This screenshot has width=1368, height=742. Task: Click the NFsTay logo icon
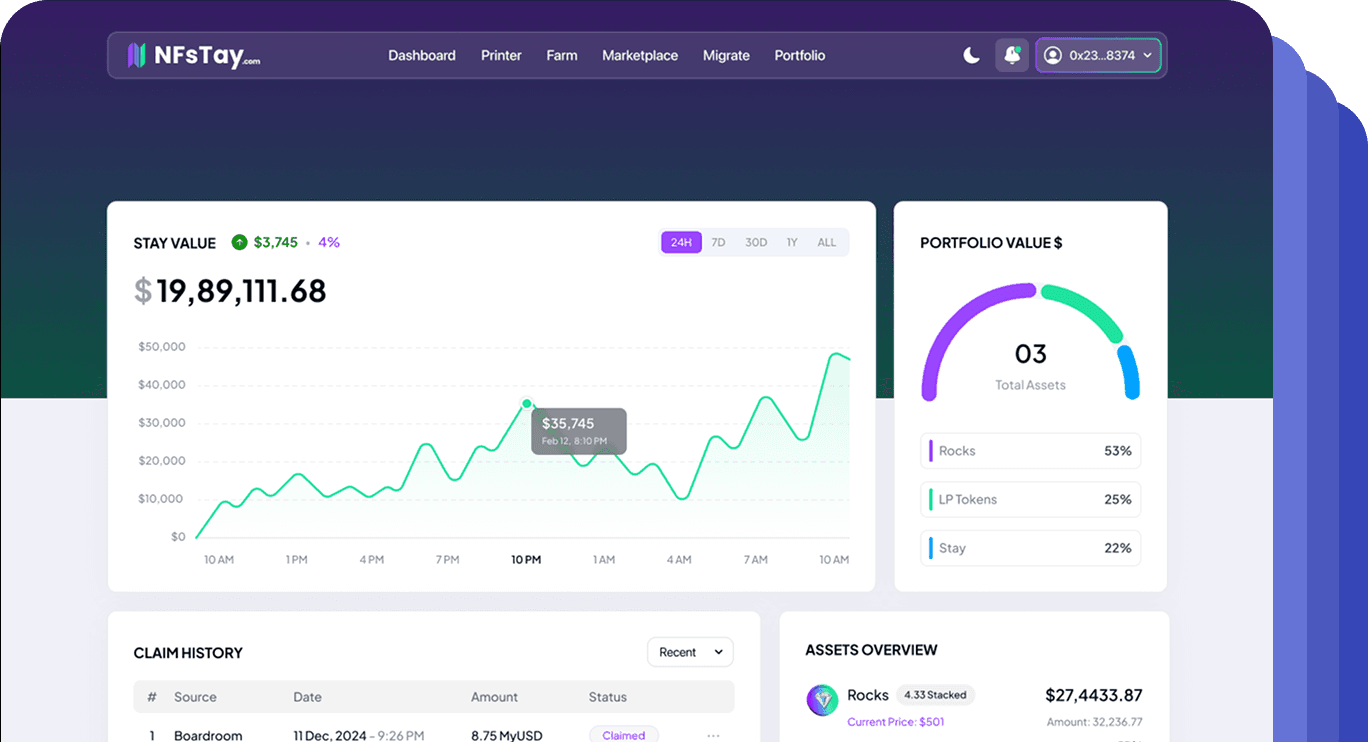click(x=137, y=56)
